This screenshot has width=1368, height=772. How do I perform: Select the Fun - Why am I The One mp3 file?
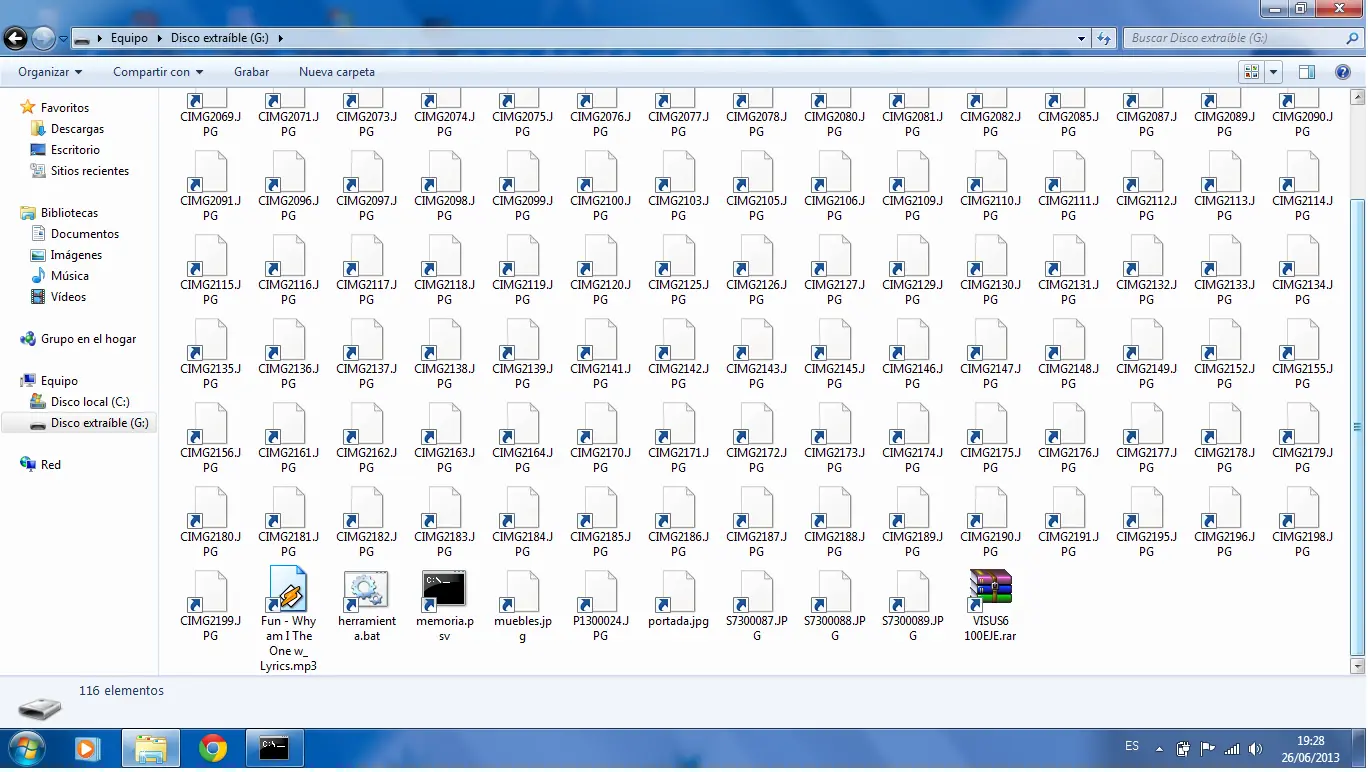pos(288,590)
